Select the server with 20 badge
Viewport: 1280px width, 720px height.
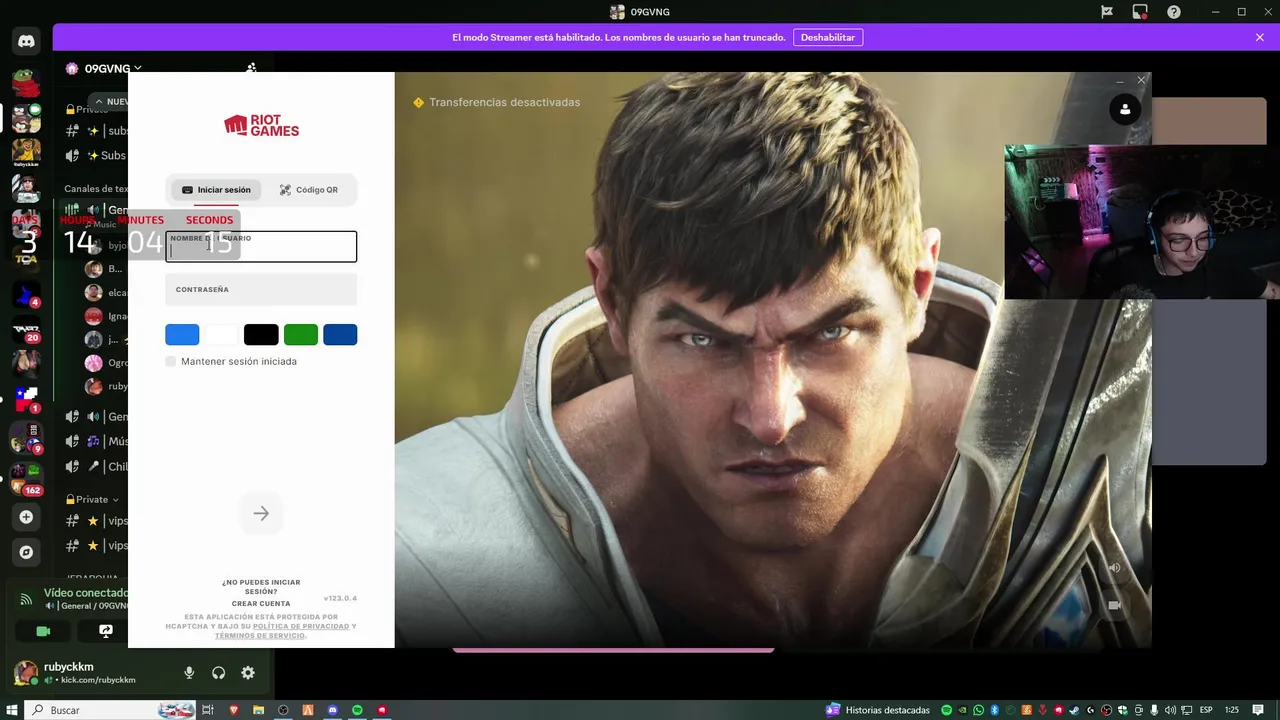coord(26,330)
